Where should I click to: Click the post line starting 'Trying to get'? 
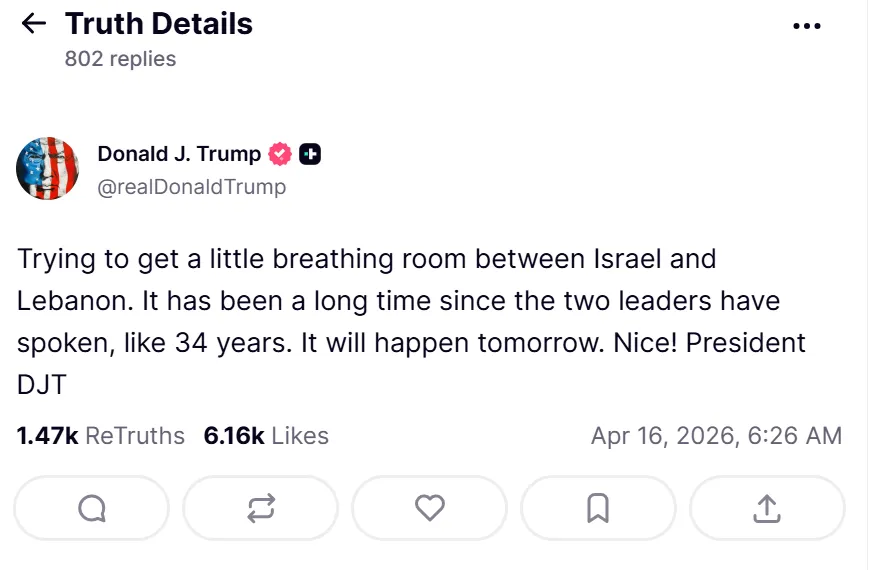point(366,259)
